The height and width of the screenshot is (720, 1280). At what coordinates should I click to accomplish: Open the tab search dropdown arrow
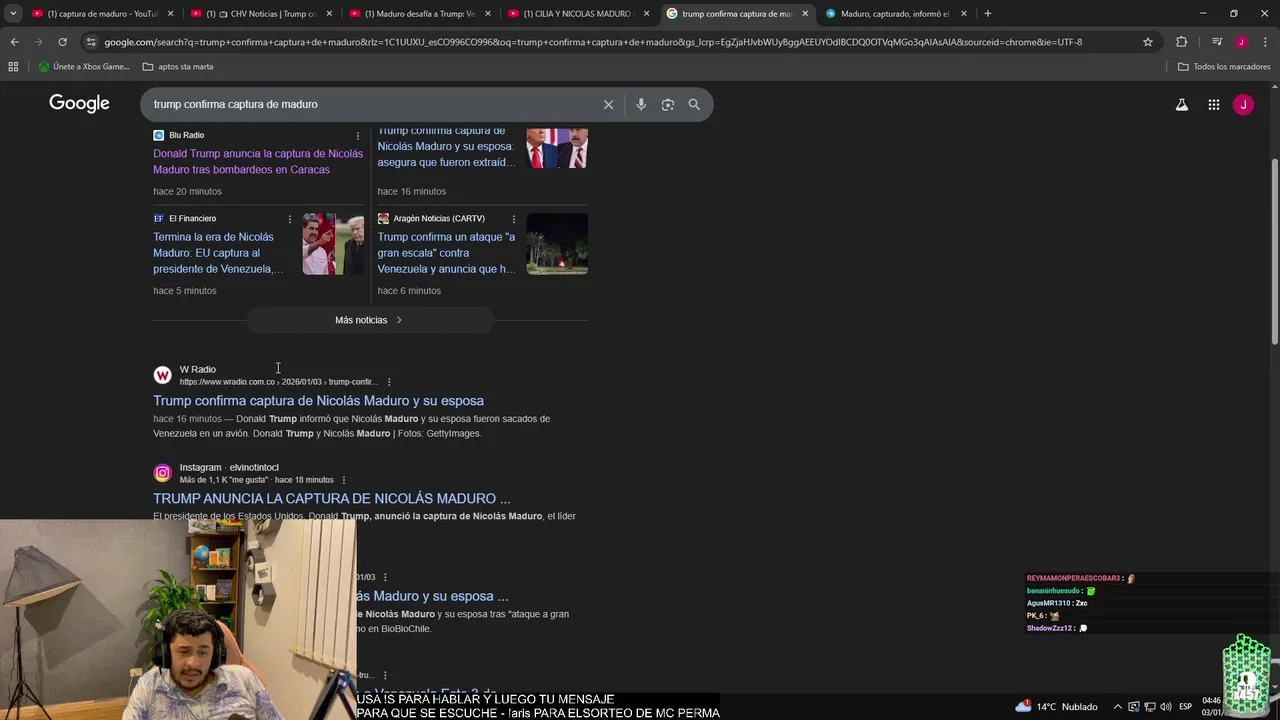point(13,13)
